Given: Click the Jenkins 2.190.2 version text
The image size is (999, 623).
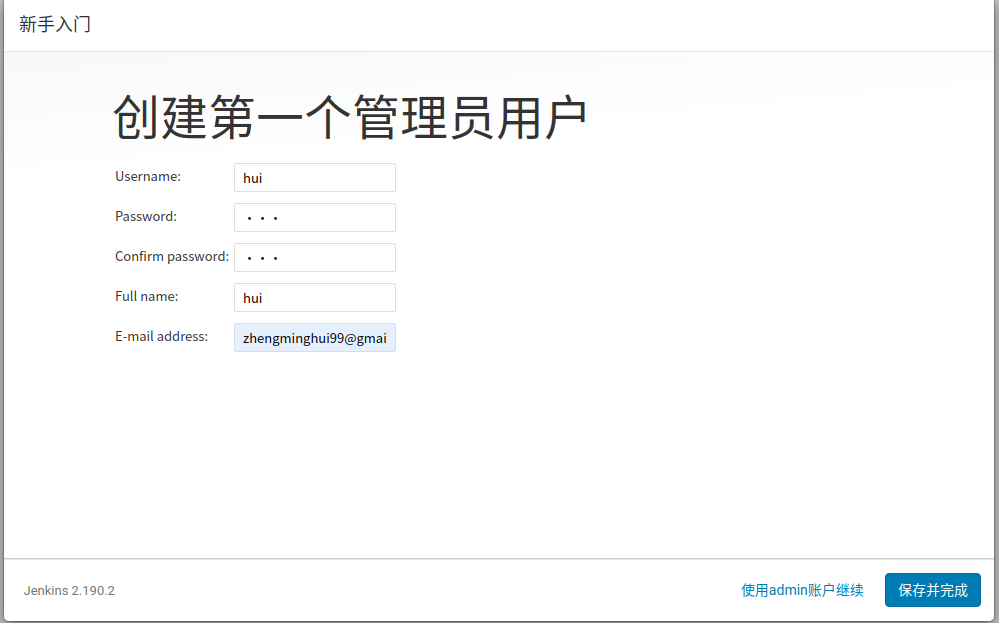Looking at the screenshot, I should click(x=68, y=590).
